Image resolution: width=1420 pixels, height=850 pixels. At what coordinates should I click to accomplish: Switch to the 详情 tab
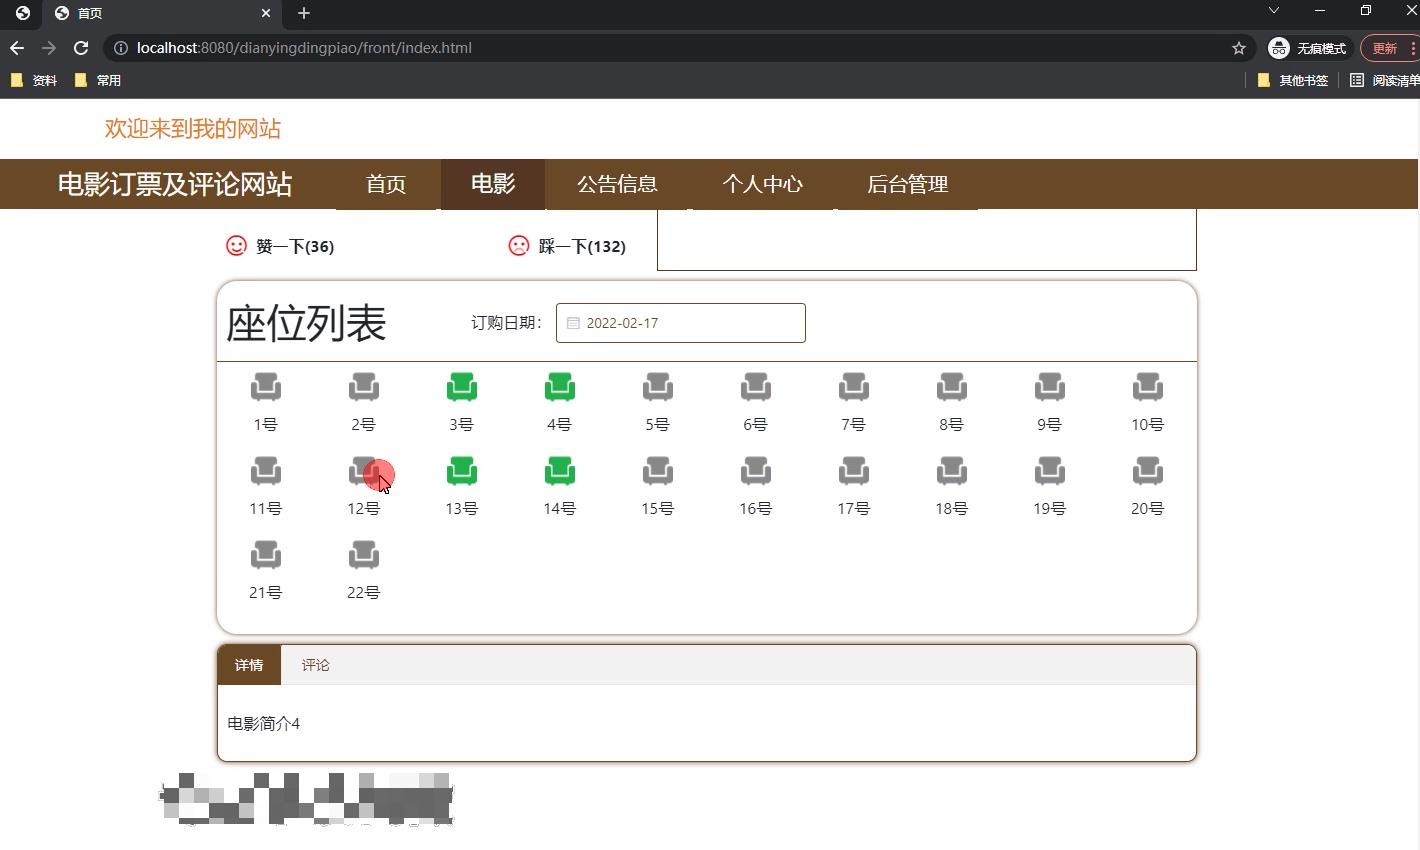click(x=249, y=665)
